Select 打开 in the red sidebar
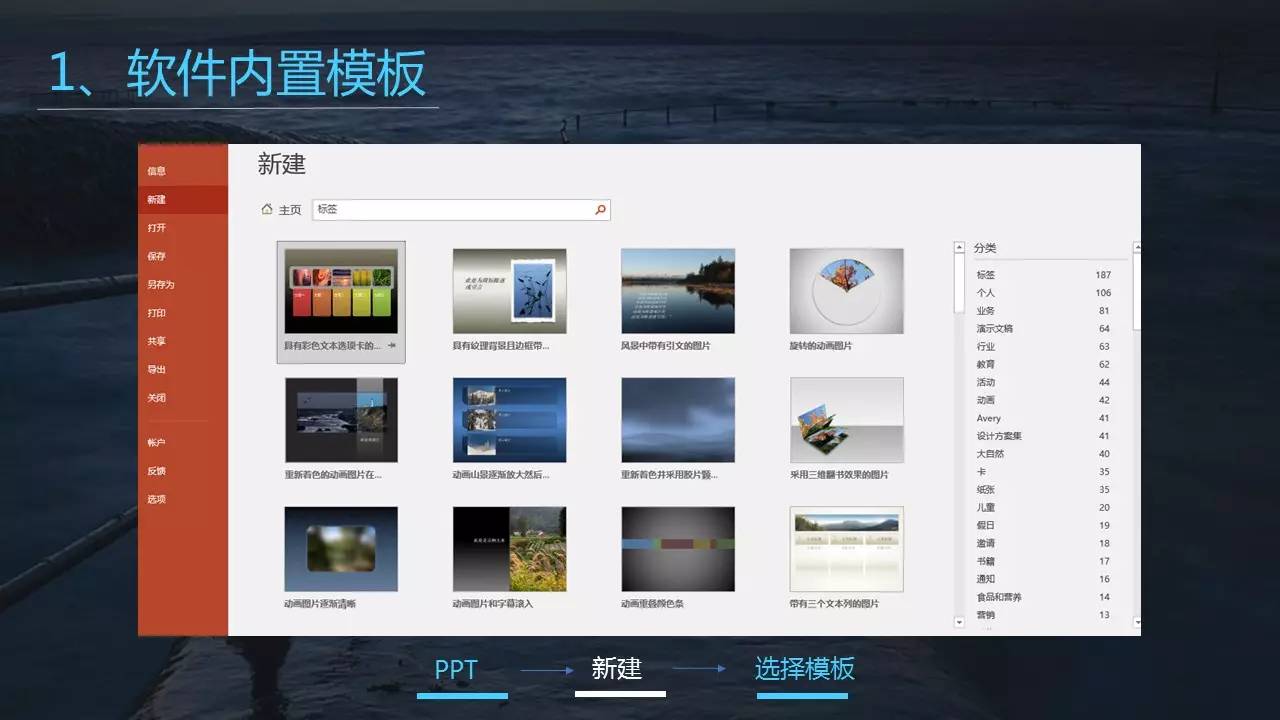This screenshot has width=1280, height=720. (x=160, y=227)
